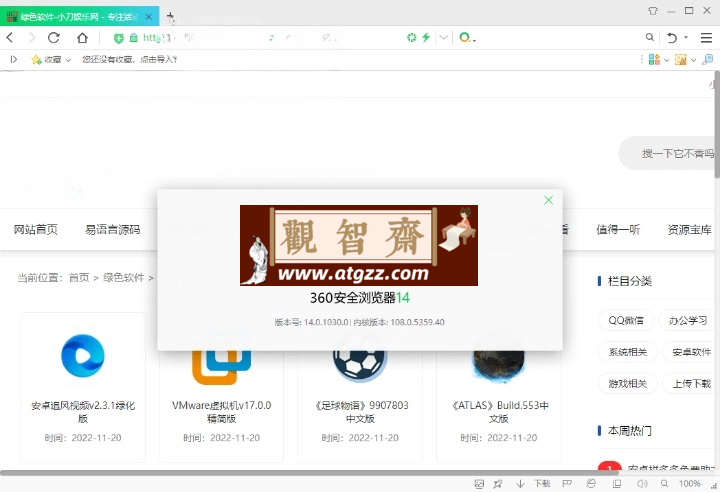Open the 安卓追风视频 app thumbnail
This screenshot has width=720, height=492.
83,356
